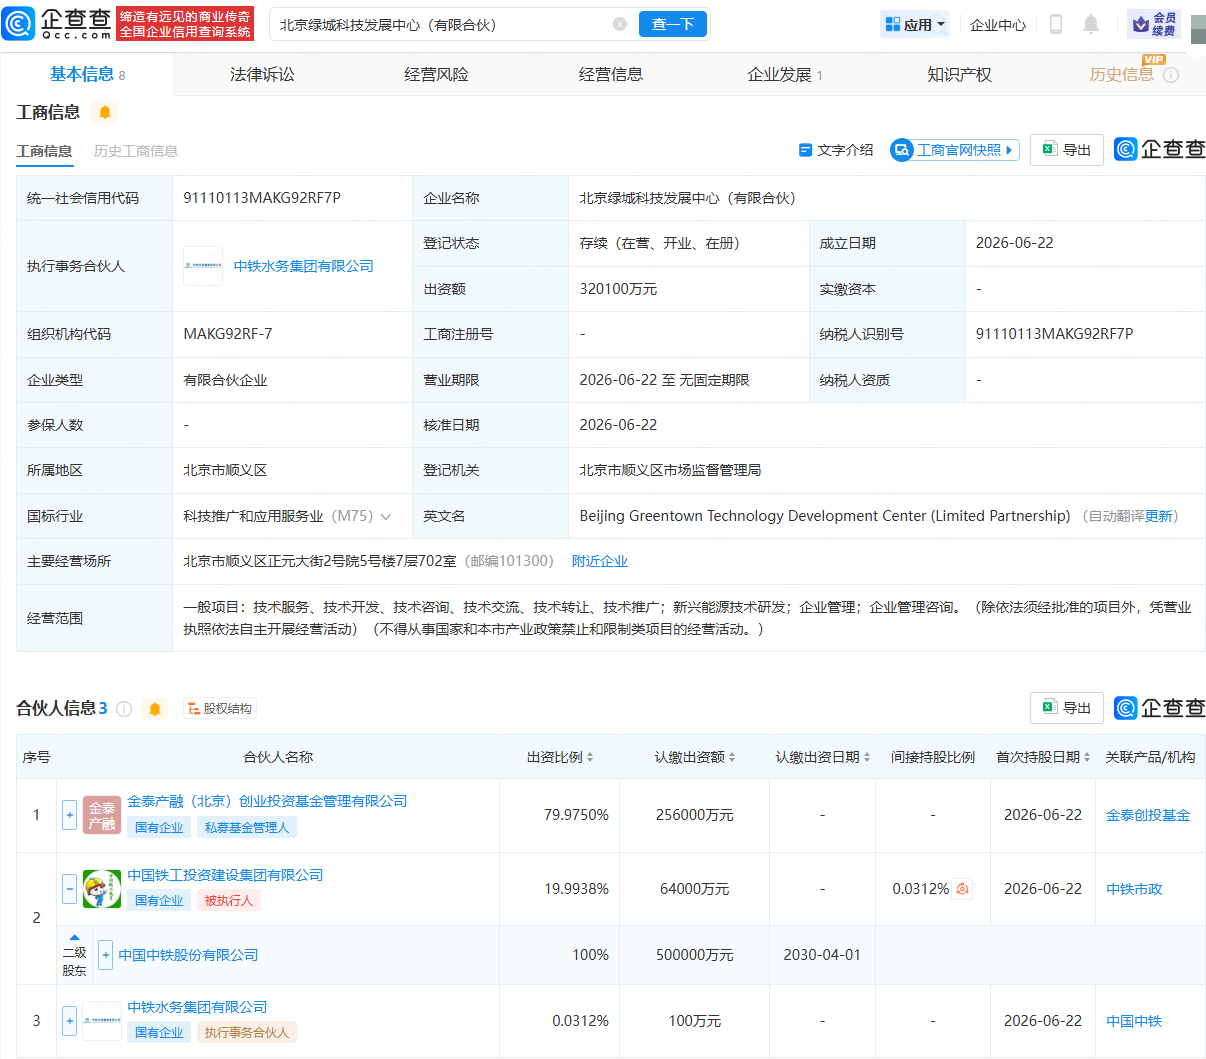Click the info icon next to 合伙人信息 3
1206x1059 pixels.
pyautogui.click(x=124, y=709)
